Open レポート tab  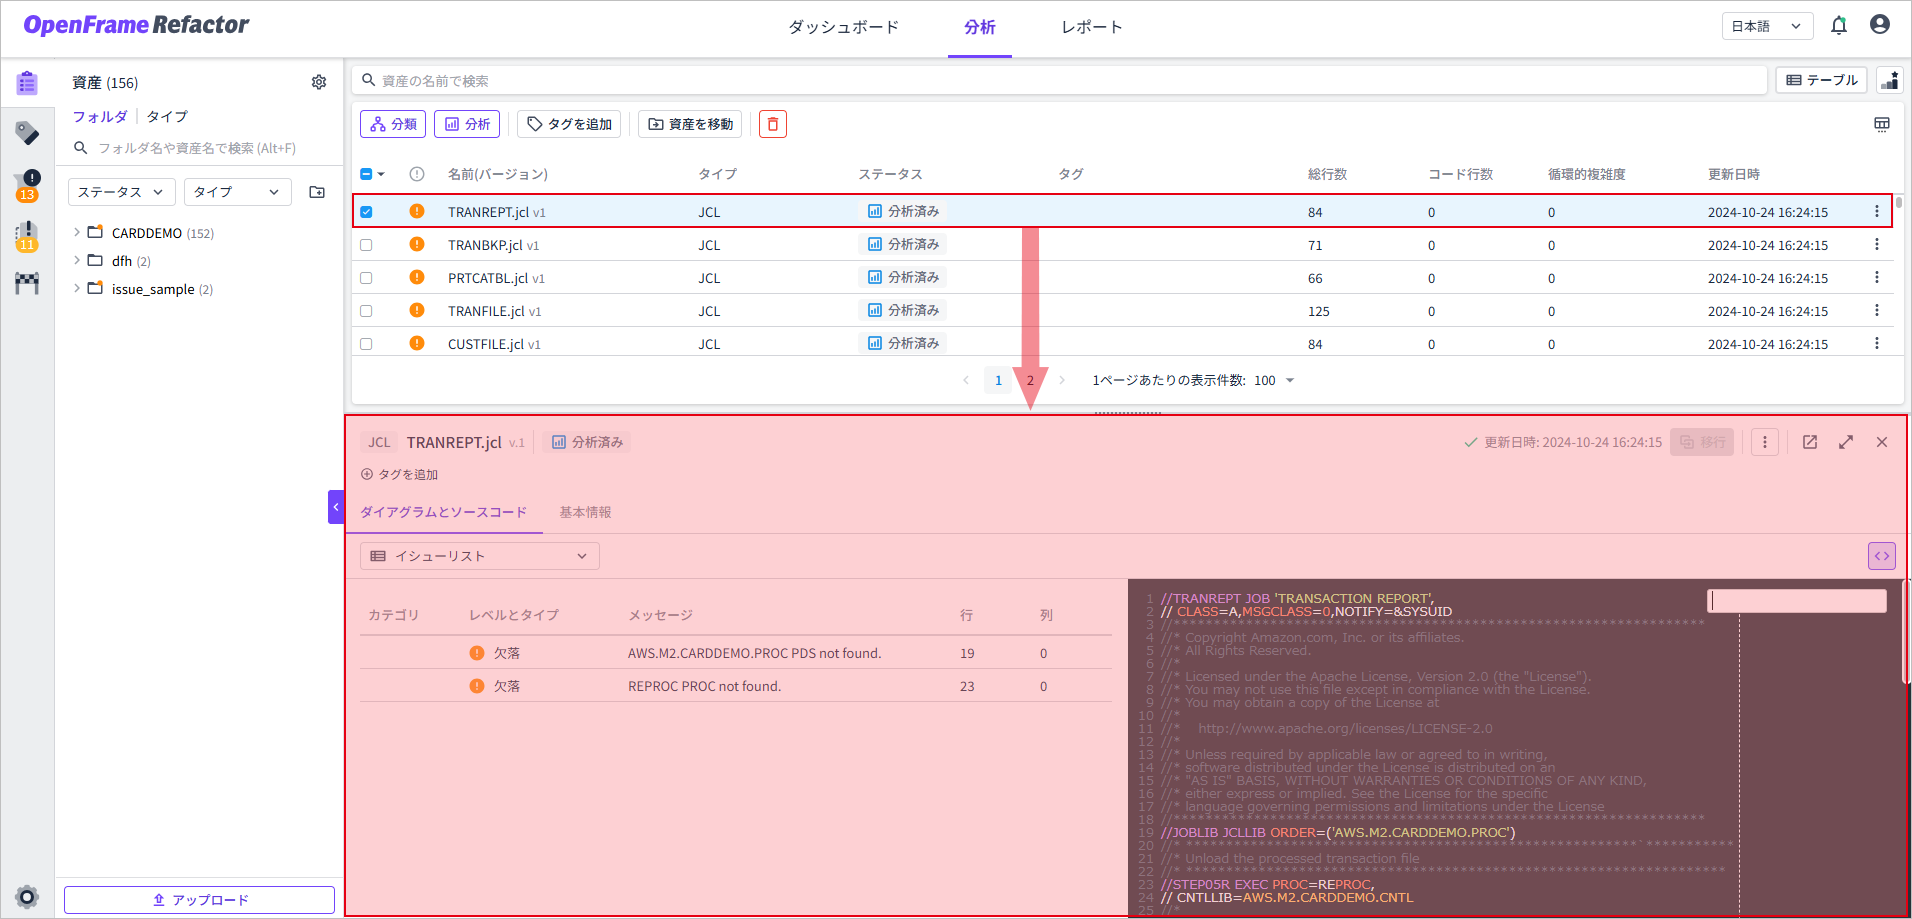tap(1092, 27)
